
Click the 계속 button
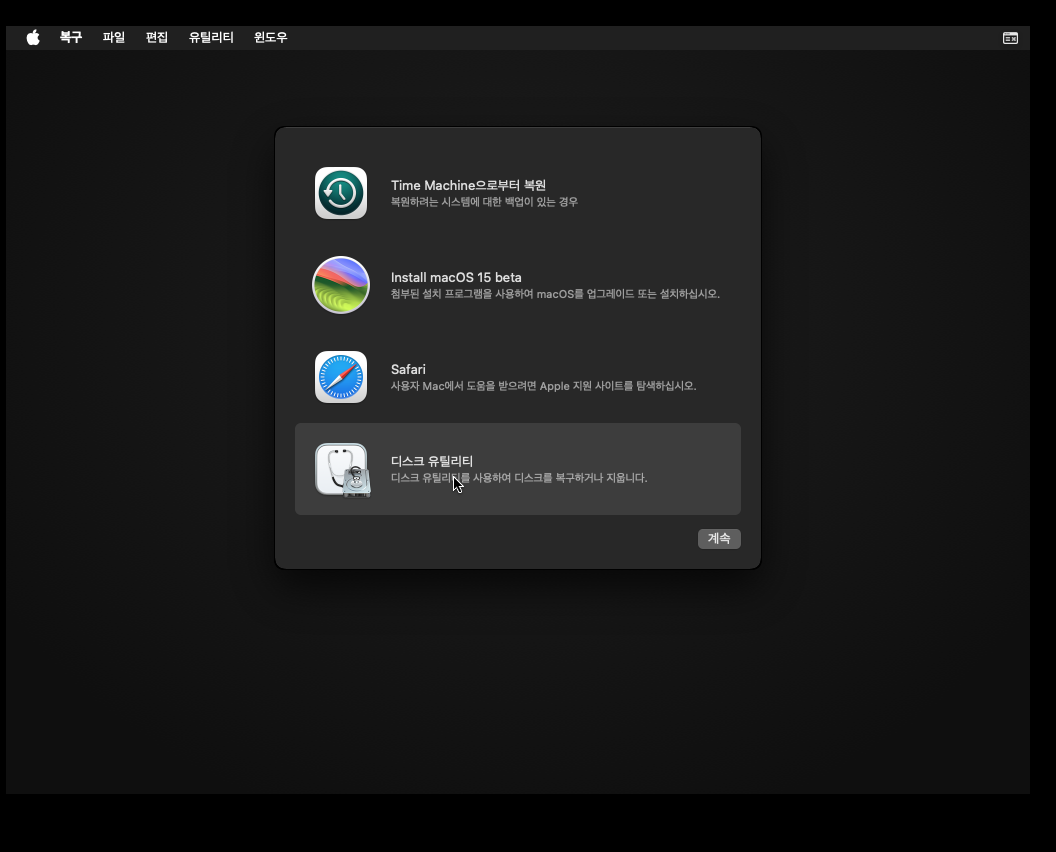pos(719,539)
